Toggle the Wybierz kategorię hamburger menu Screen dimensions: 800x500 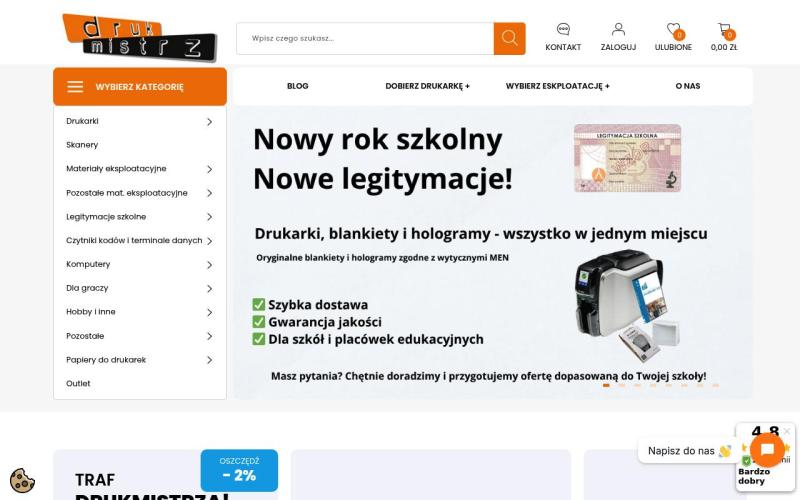point(75,87)
